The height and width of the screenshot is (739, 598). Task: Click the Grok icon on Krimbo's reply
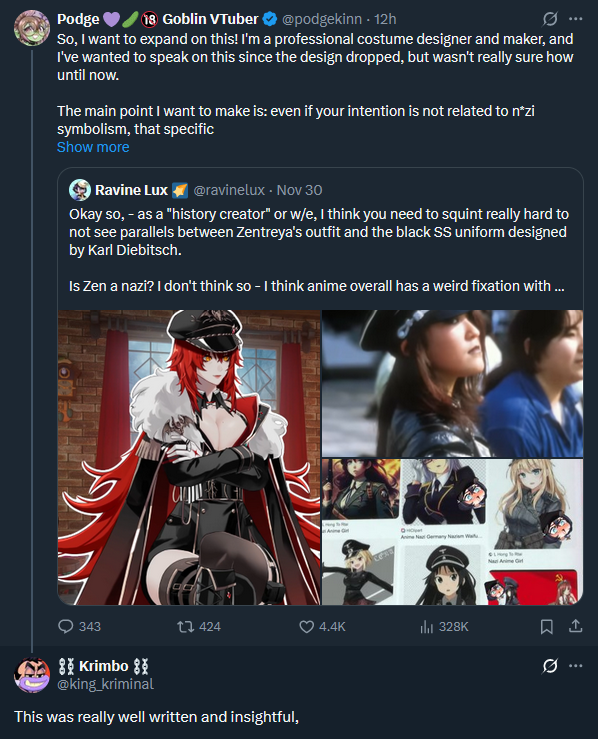point(549,666)
